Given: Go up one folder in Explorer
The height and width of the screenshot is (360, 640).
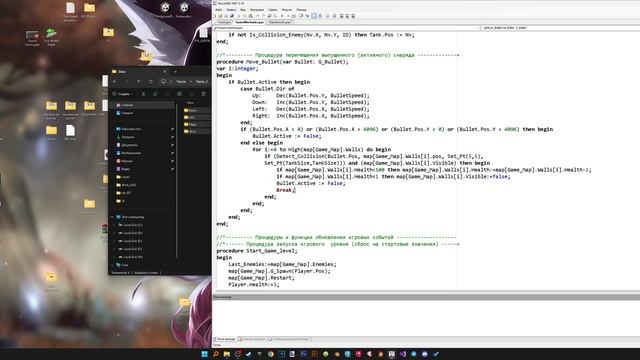Looking at the screenshot, I should [138, 82].
